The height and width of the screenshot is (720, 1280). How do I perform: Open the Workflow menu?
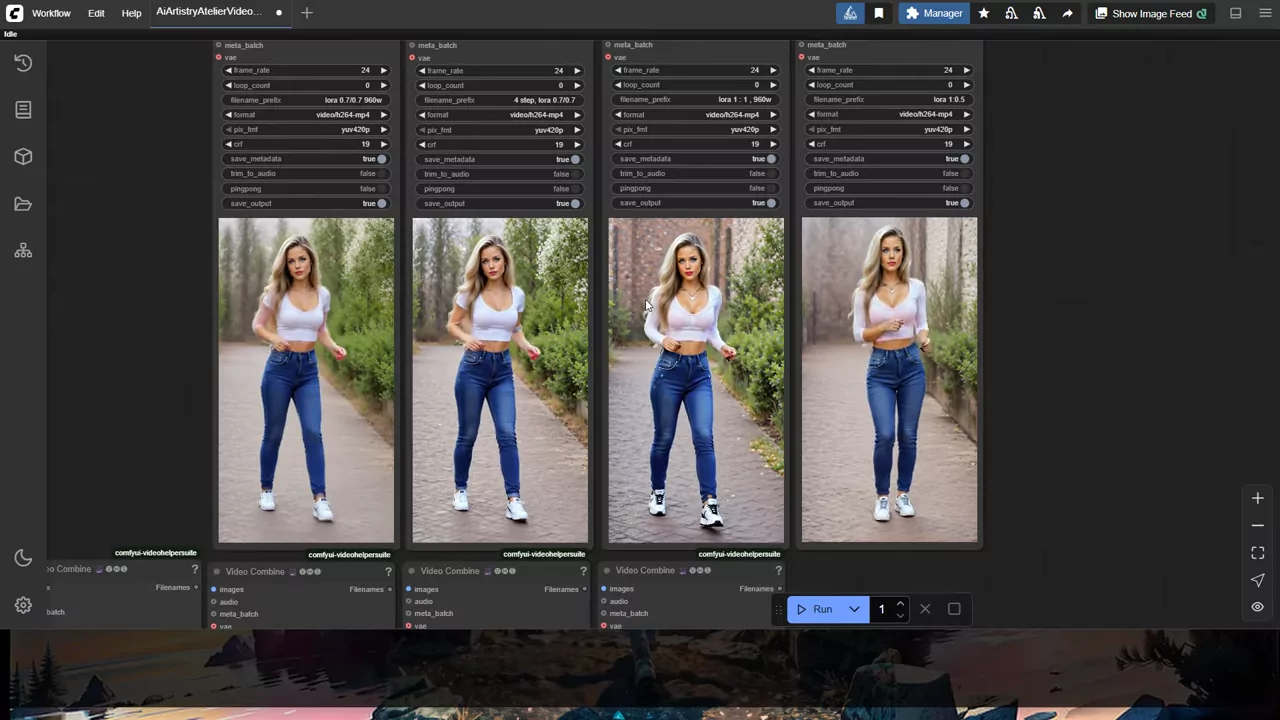pos(51,13)
